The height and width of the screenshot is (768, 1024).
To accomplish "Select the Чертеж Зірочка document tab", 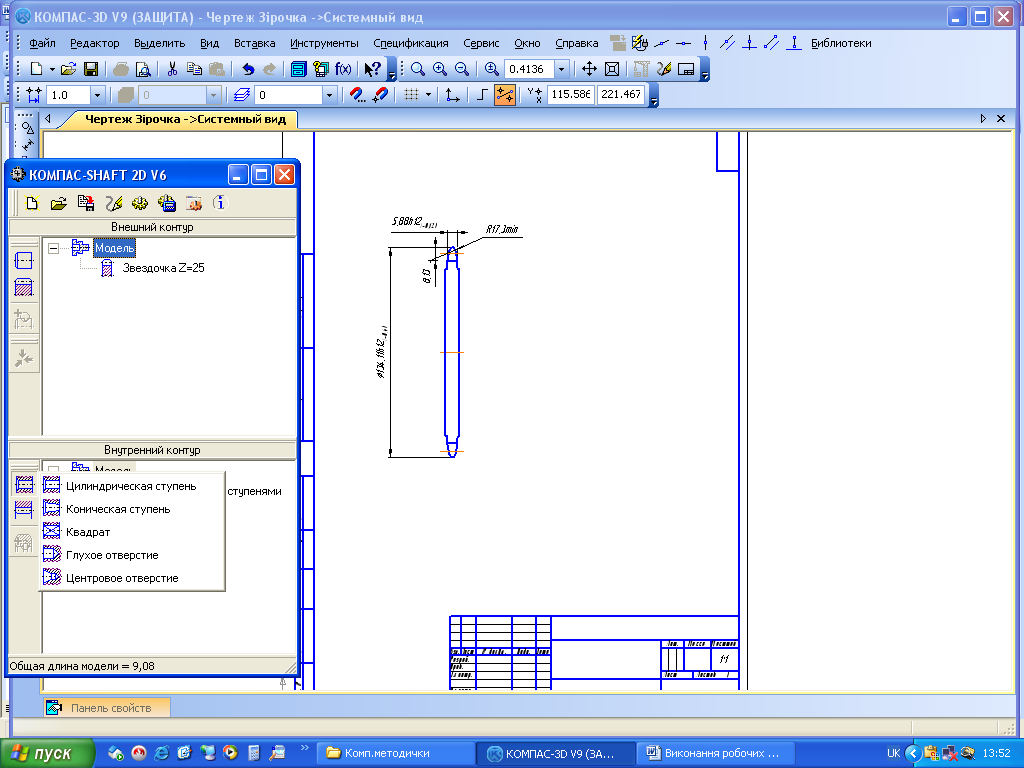I will point(185,120).
